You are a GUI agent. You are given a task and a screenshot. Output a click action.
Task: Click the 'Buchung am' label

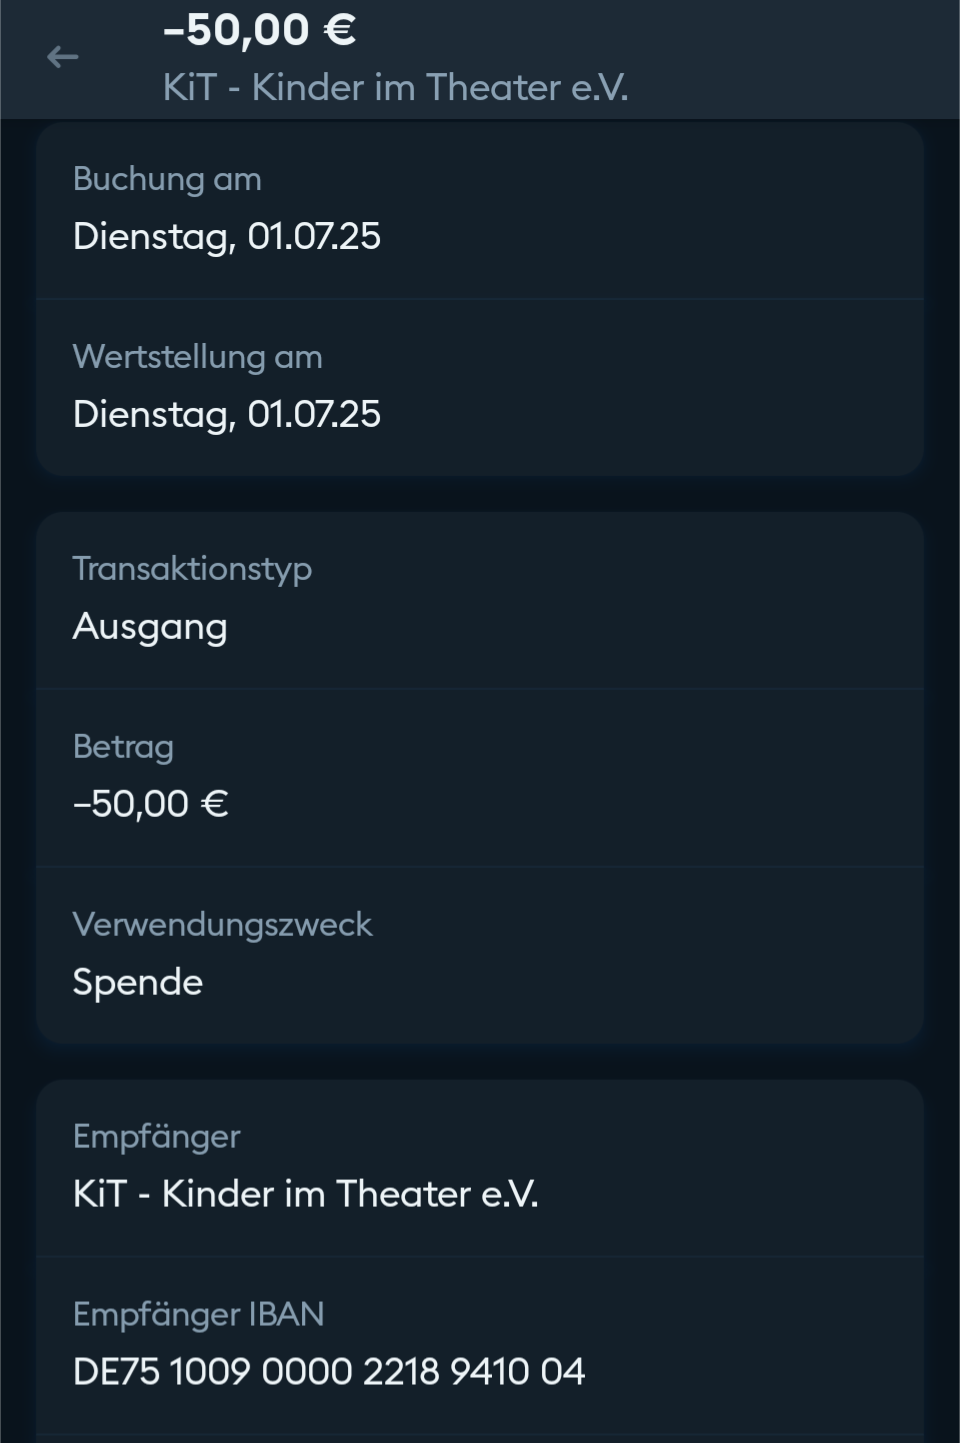pyautogui.click(x=167, y=179)
